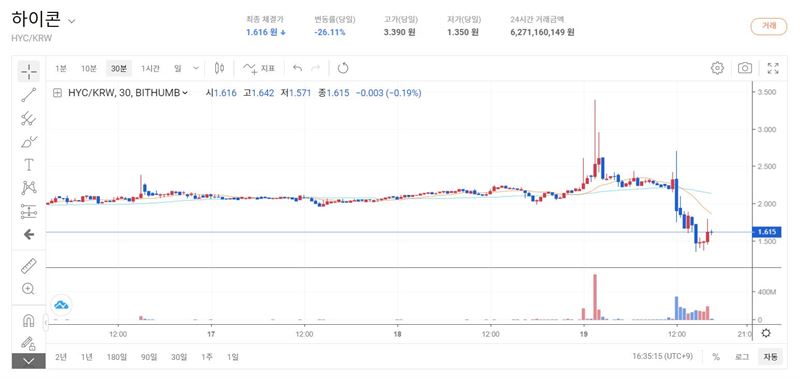Image resolution: width=800 pixels, height=378 pixels.
Task: Toggle the percent (%) scale
Action: (x=716, y=357)
